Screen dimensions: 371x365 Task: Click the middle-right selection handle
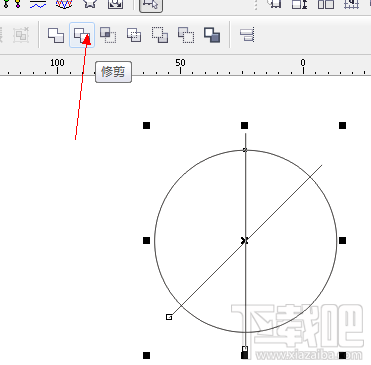coord(342,240)
